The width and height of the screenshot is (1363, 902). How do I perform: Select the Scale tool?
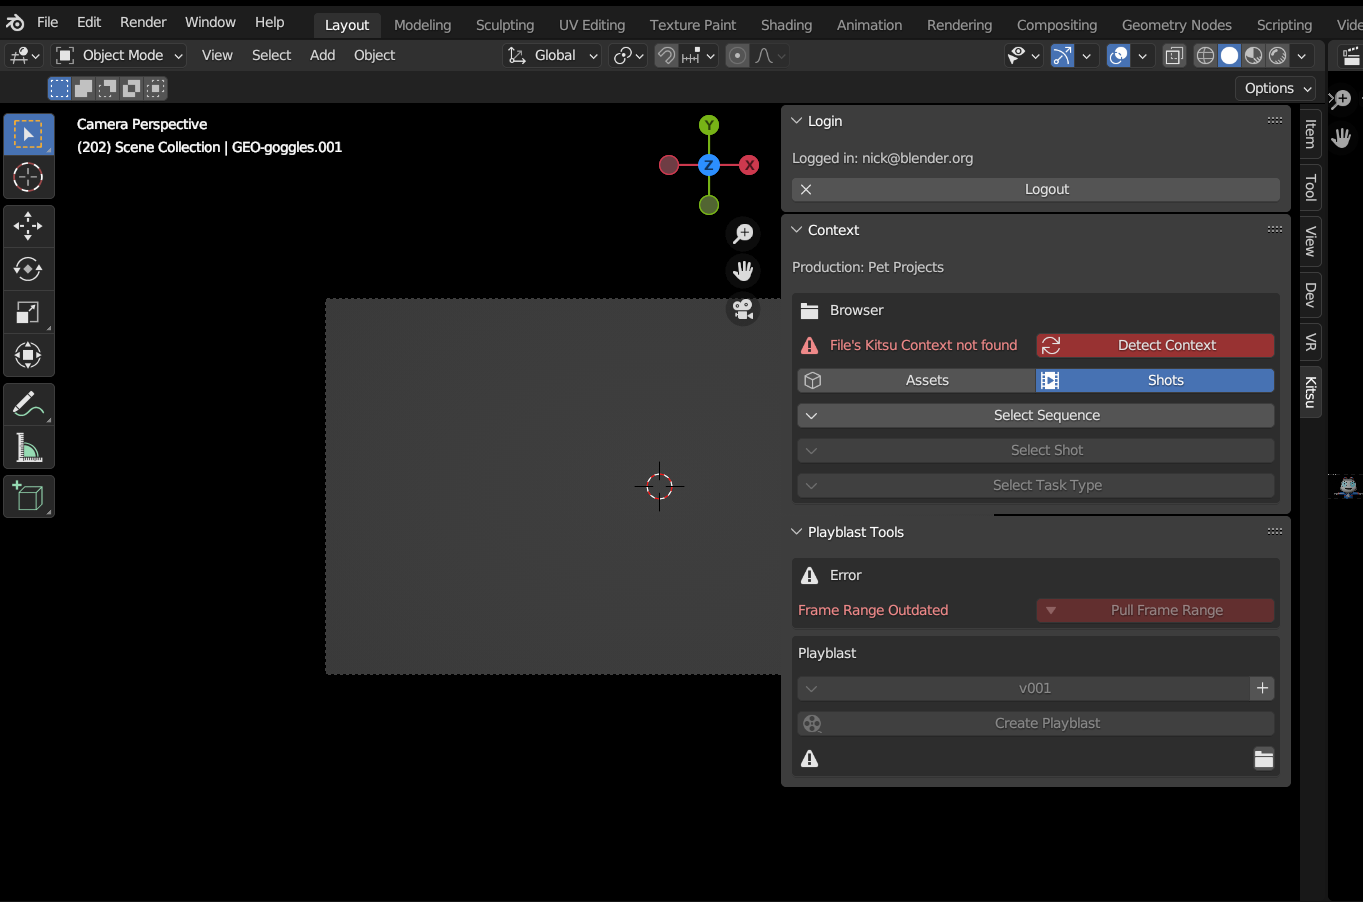pos(28,312)
